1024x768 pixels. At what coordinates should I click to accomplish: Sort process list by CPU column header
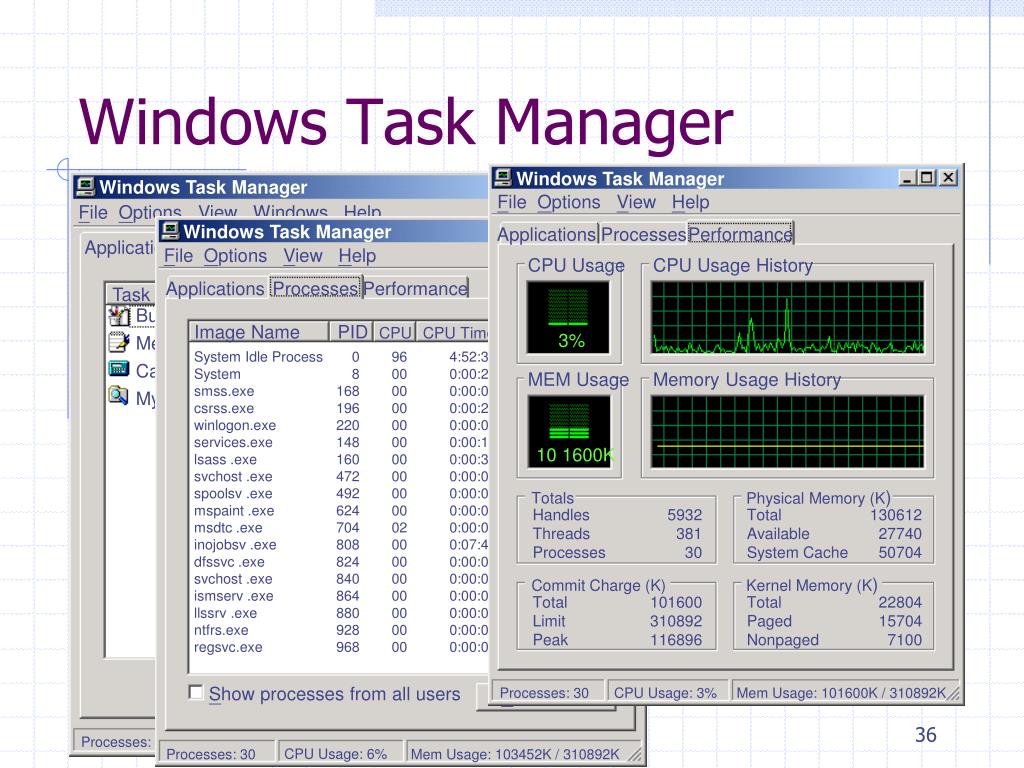pos(395,332)
